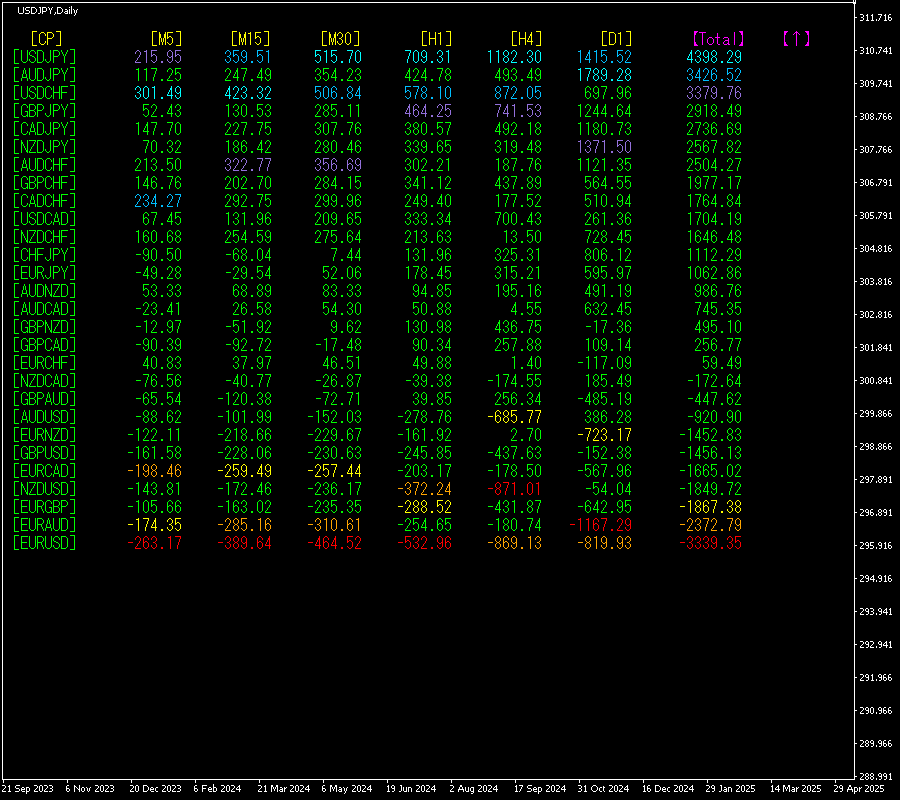Viewport: 900px width, 800px height.
Task: Select the [EURUSD] pair label
Action: pos(44,543)
